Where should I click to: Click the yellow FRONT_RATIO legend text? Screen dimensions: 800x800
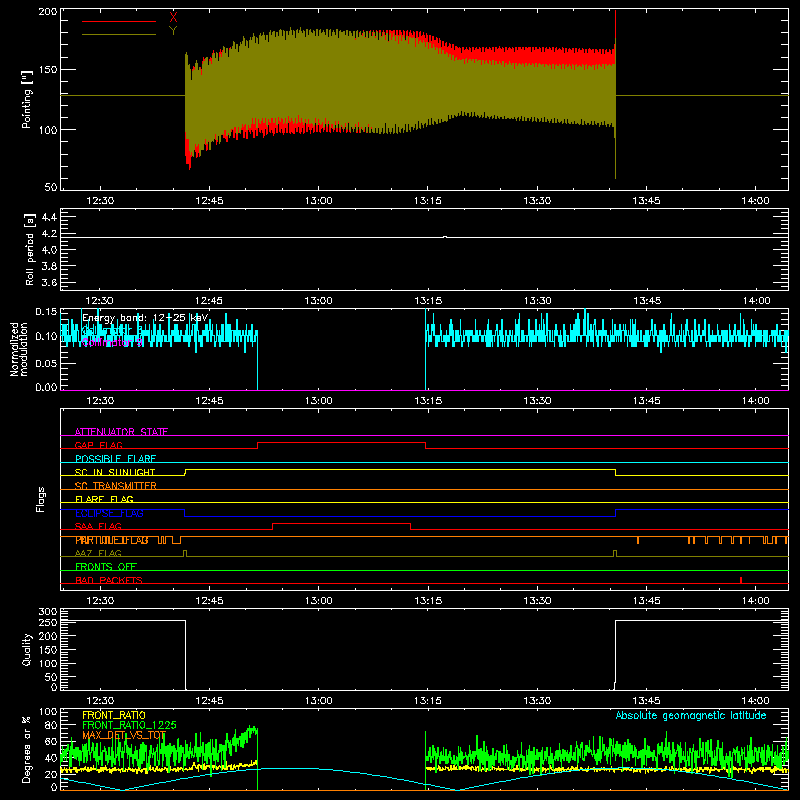[114, 715]
